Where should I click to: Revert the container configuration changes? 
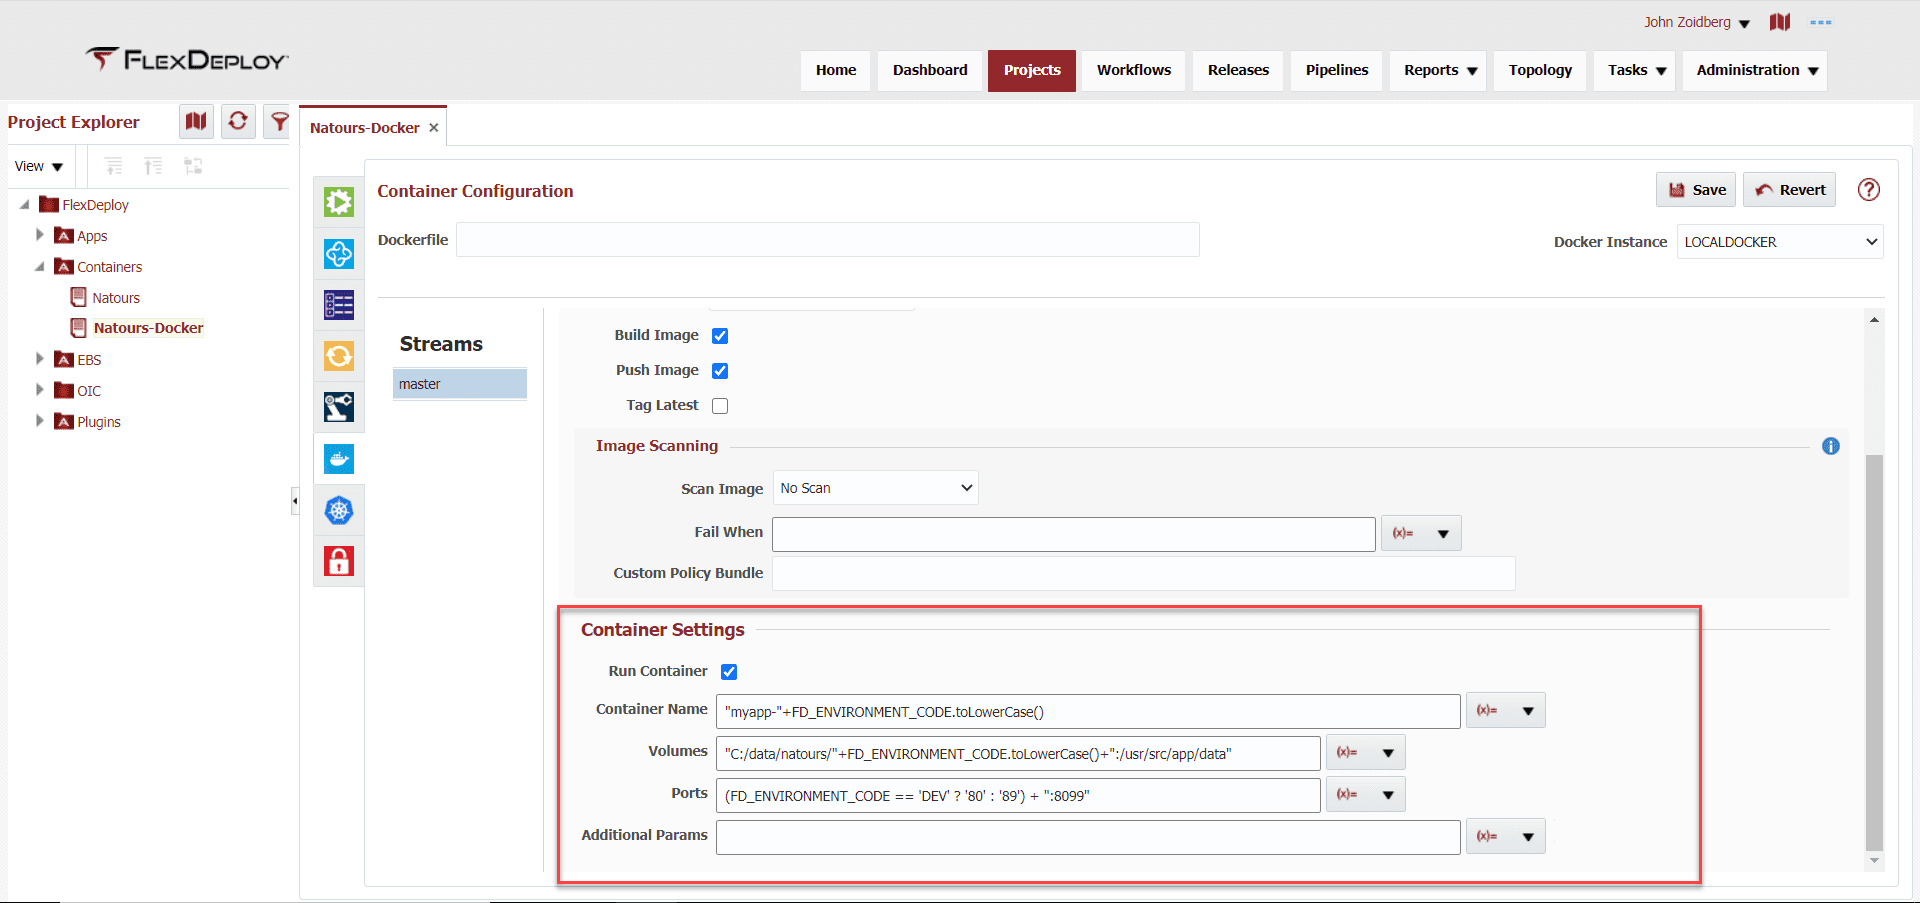point(1790,190)
